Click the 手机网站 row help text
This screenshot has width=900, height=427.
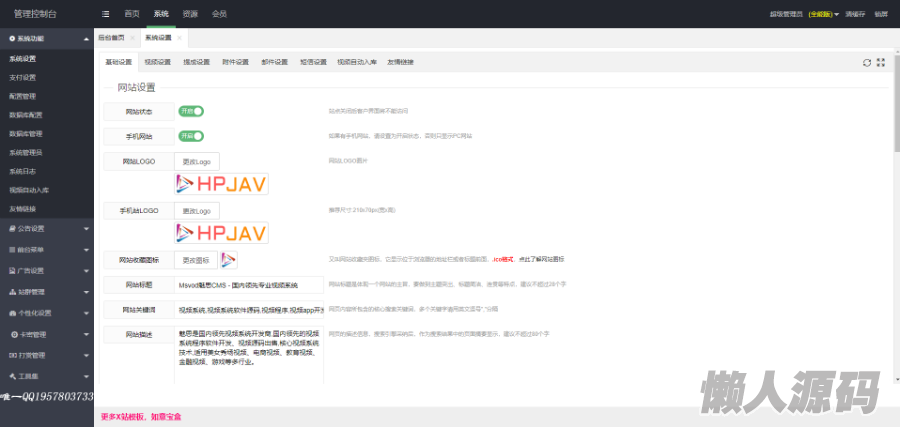tap(400, 136)
